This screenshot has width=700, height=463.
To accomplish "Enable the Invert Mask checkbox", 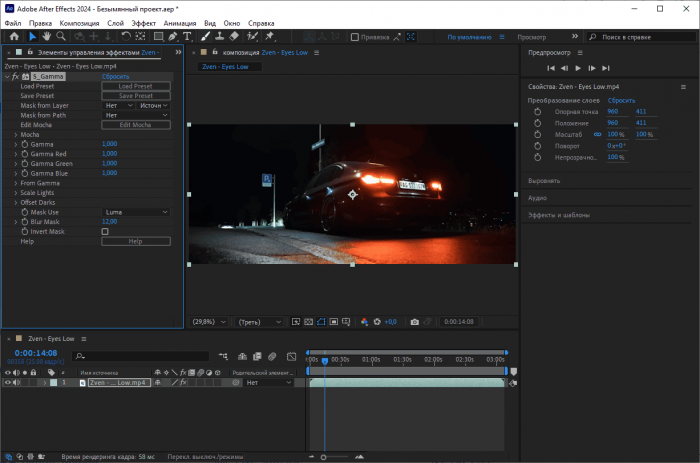I will click(x=105, y=231).
